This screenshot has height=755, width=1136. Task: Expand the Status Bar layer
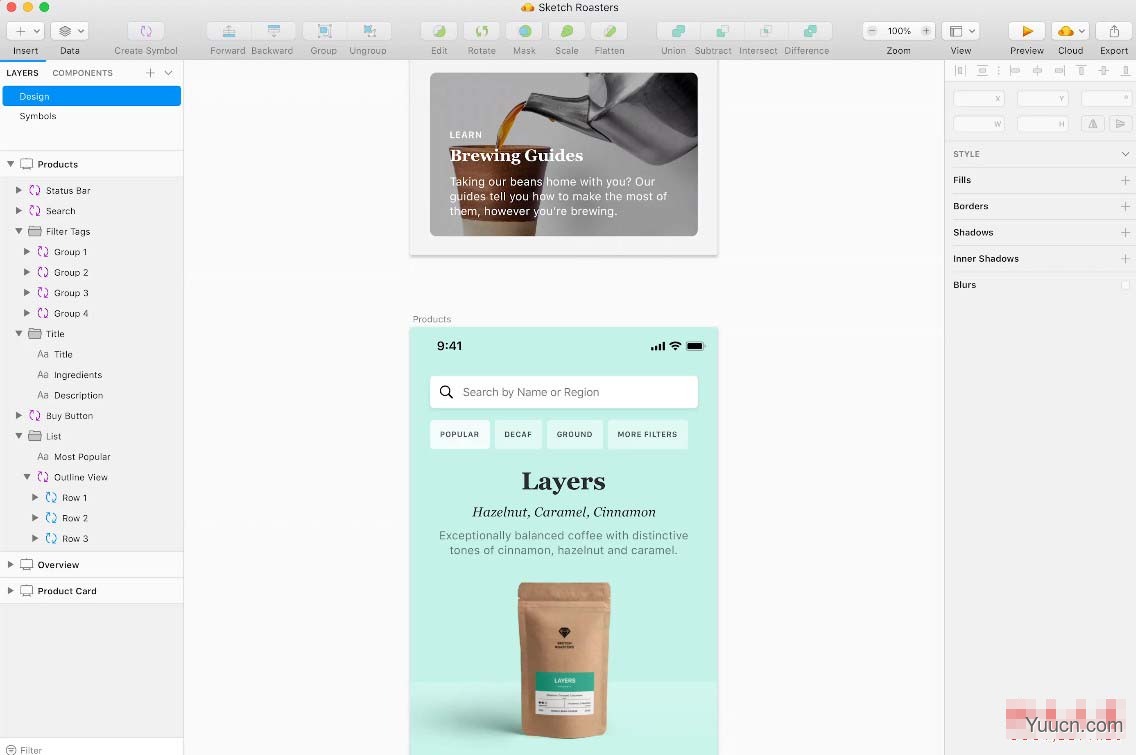19,190
